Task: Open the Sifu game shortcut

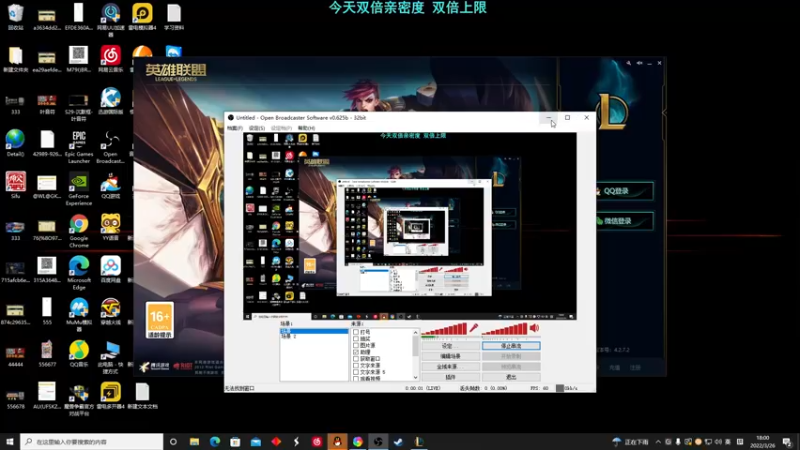Action: (15, 185)
